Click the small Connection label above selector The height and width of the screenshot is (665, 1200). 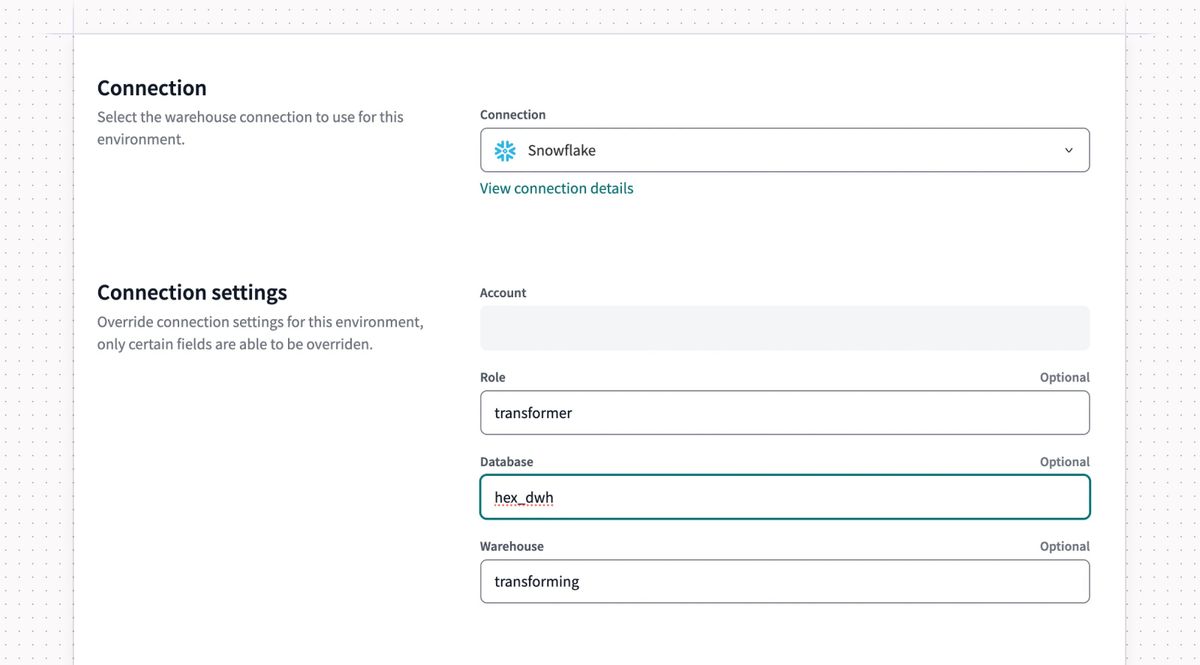[513, 115]
